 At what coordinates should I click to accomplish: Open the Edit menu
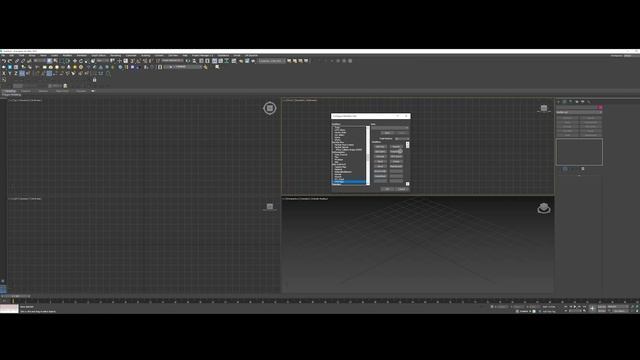(x=11, y=56)
